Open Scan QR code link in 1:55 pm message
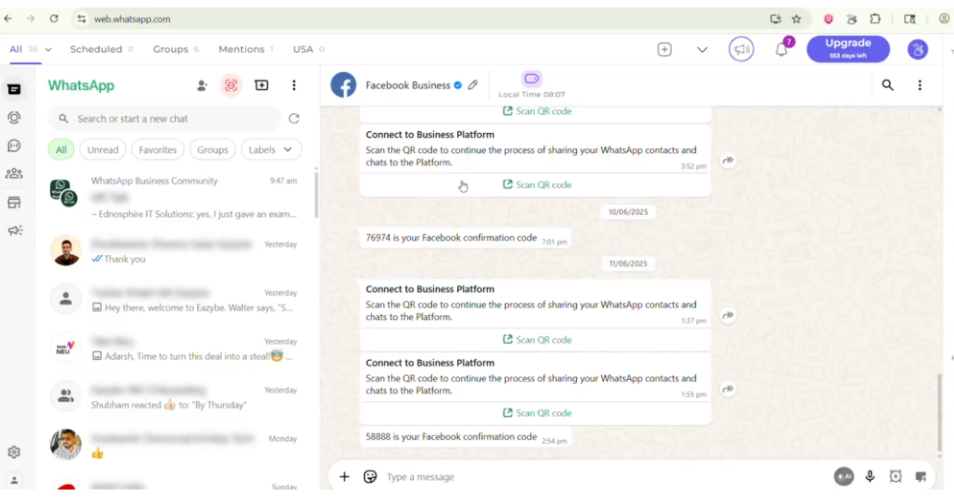 pos(537,413)
